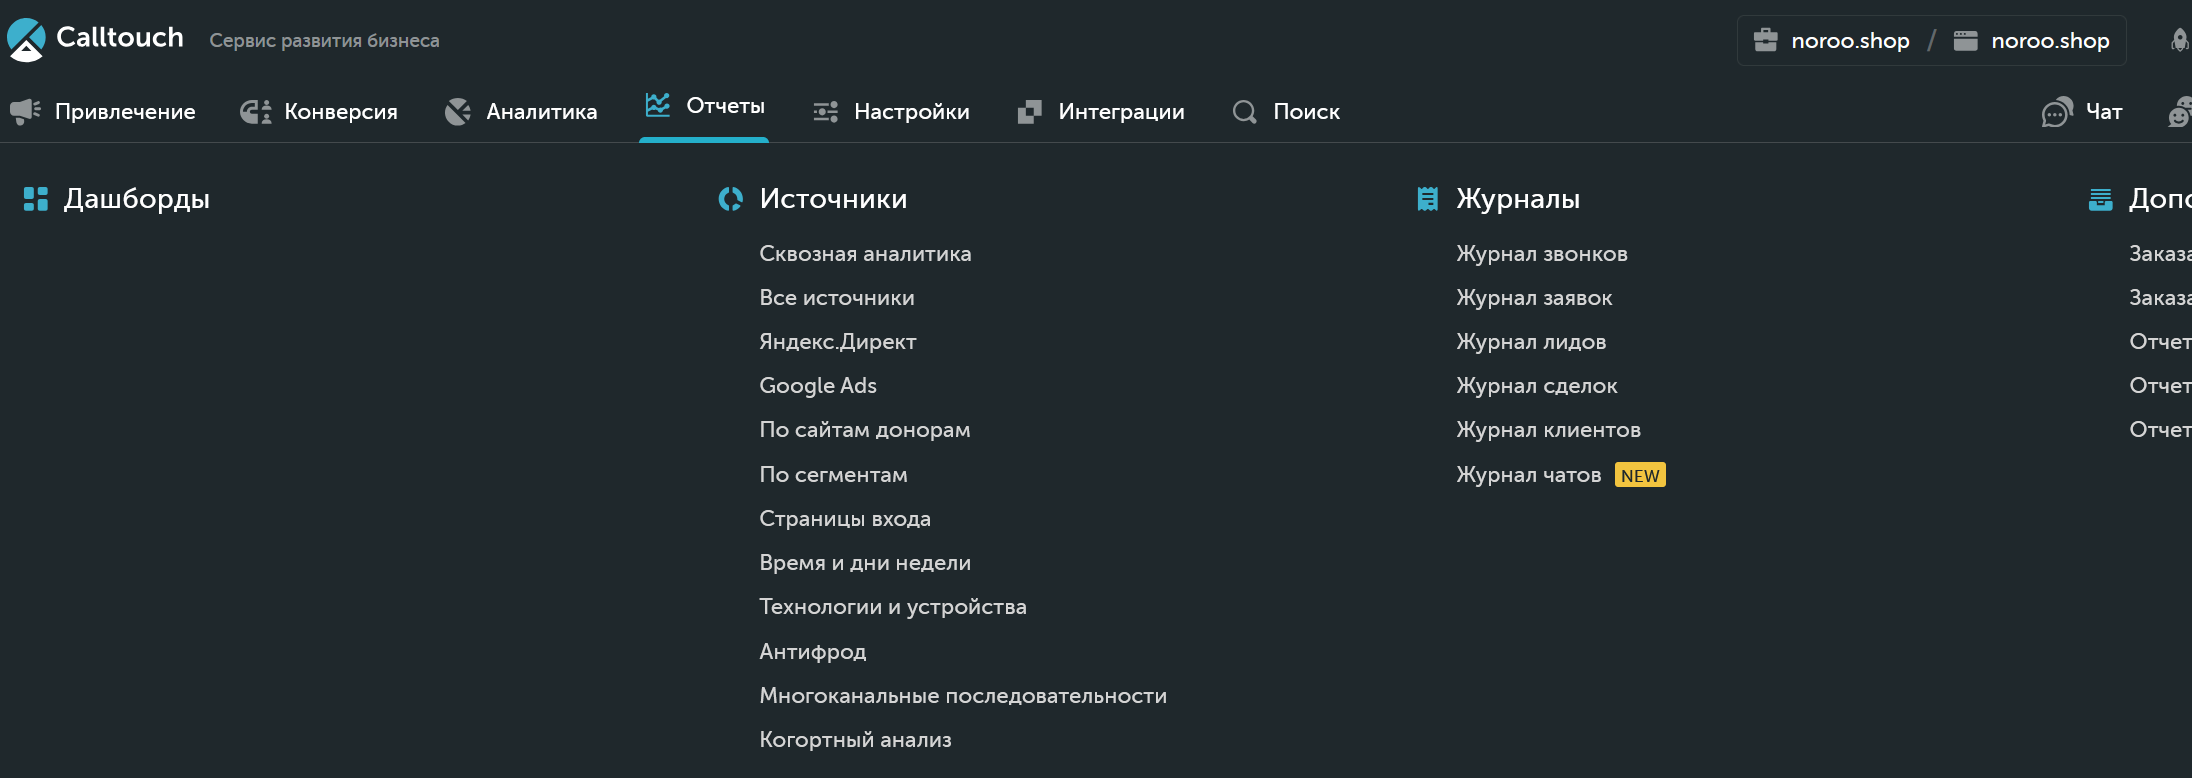Image resolution: width=2192 pixels, height=778 pixels.
Task: Open the noroo.shop project selector
Action: 2032,40
